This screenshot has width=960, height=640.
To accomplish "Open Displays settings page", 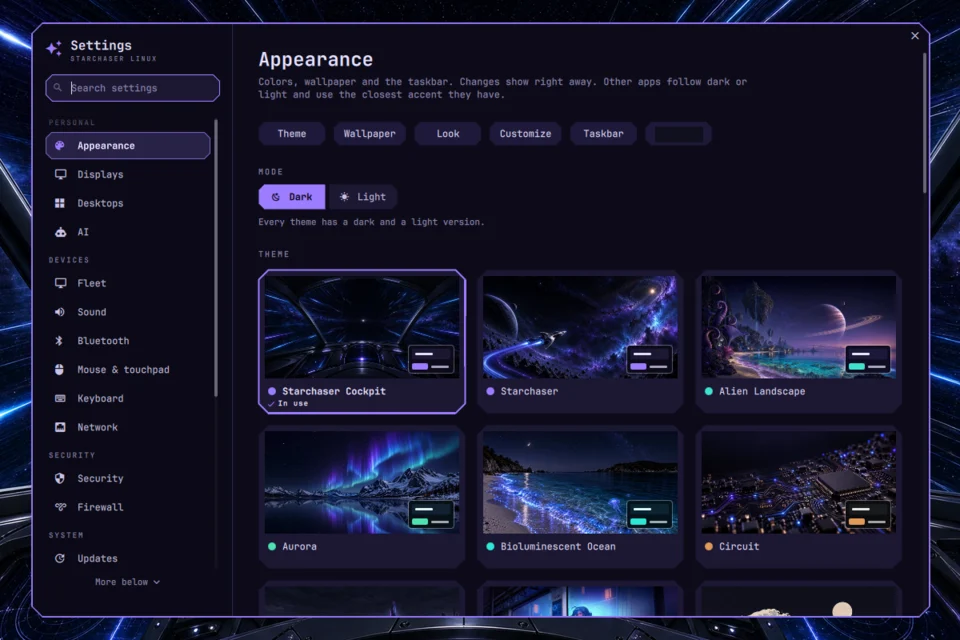I will [x=128, y=175].
